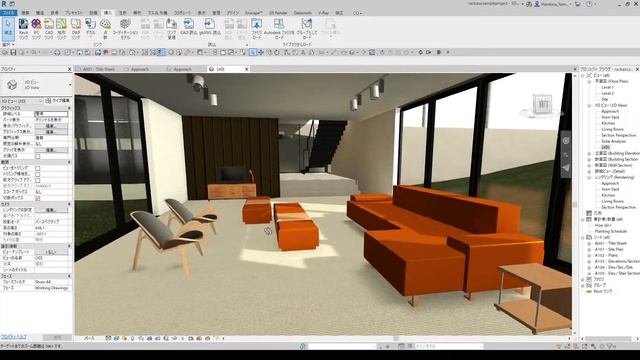Select A101 - Site Plan sheet
The height and width of the screenshot is (360, 640).
tap(609, 249)
